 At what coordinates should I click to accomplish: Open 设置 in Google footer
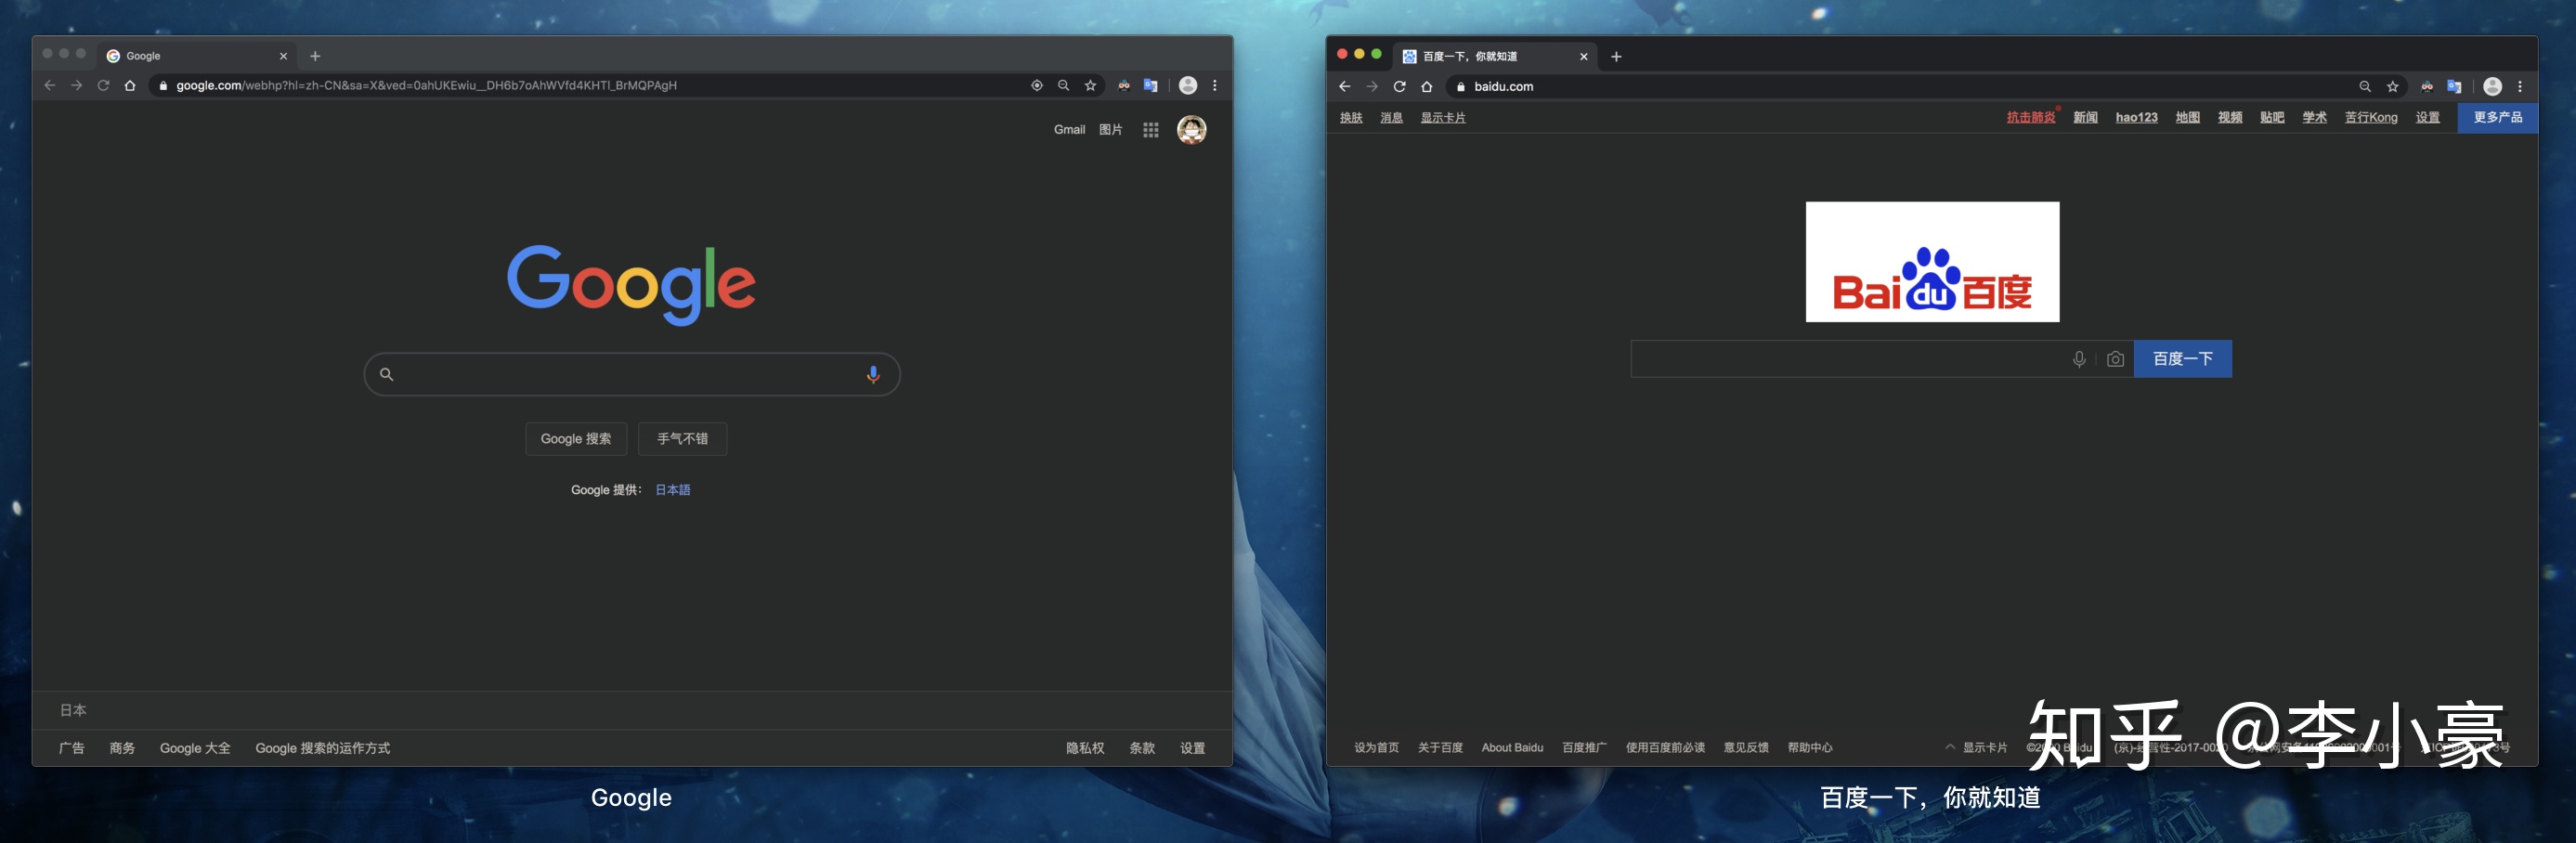tap(1192, 748)
